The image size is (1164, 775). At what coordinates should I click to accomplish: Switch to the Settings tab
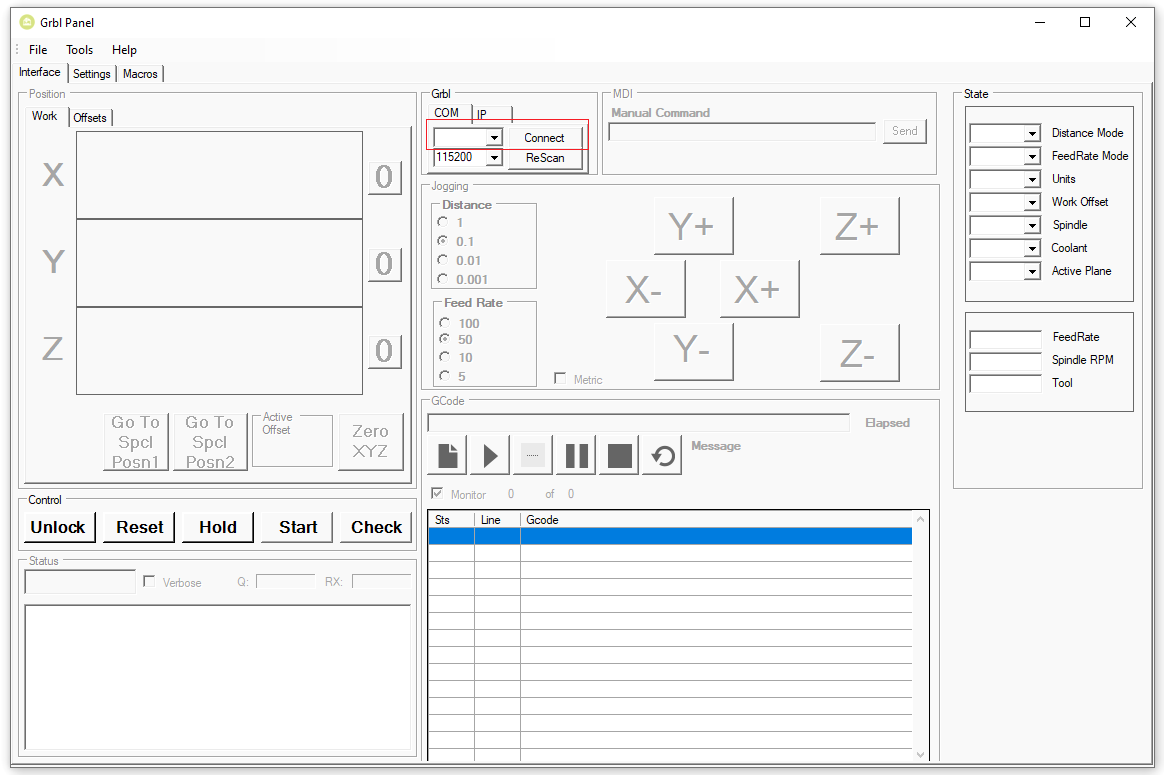tap(91, 73)
